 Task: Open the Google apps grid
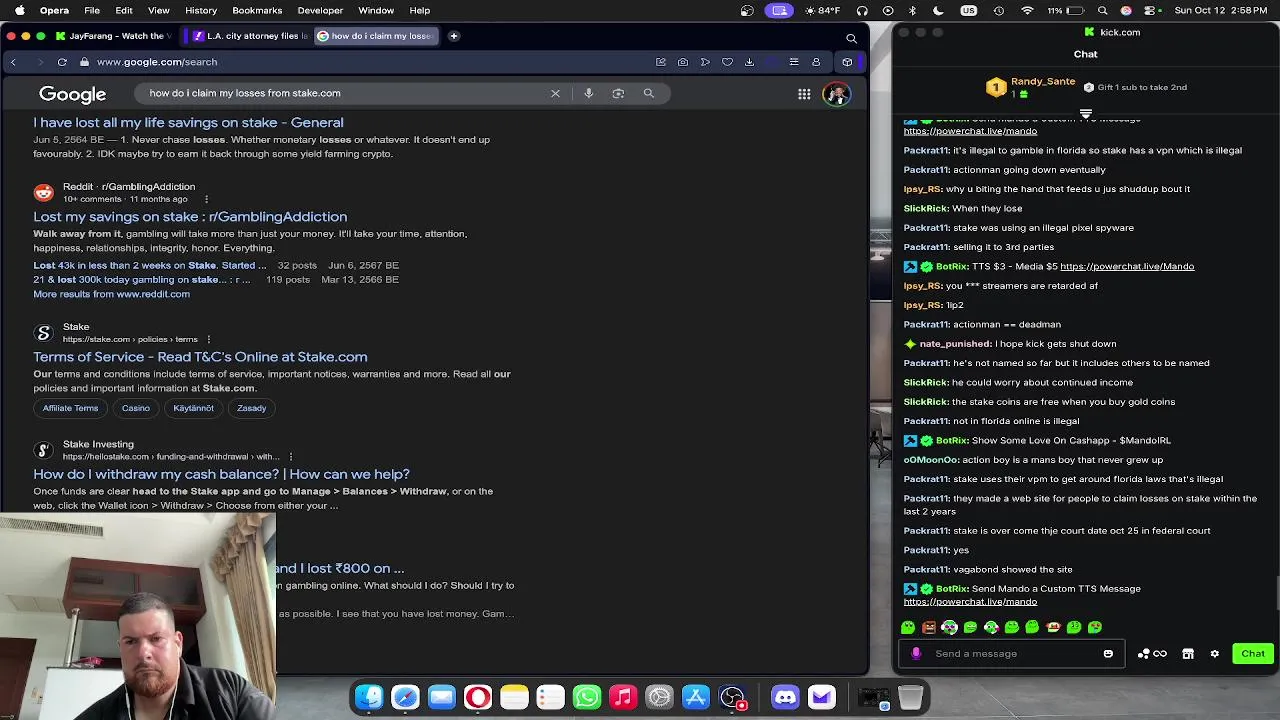(804, 94)
